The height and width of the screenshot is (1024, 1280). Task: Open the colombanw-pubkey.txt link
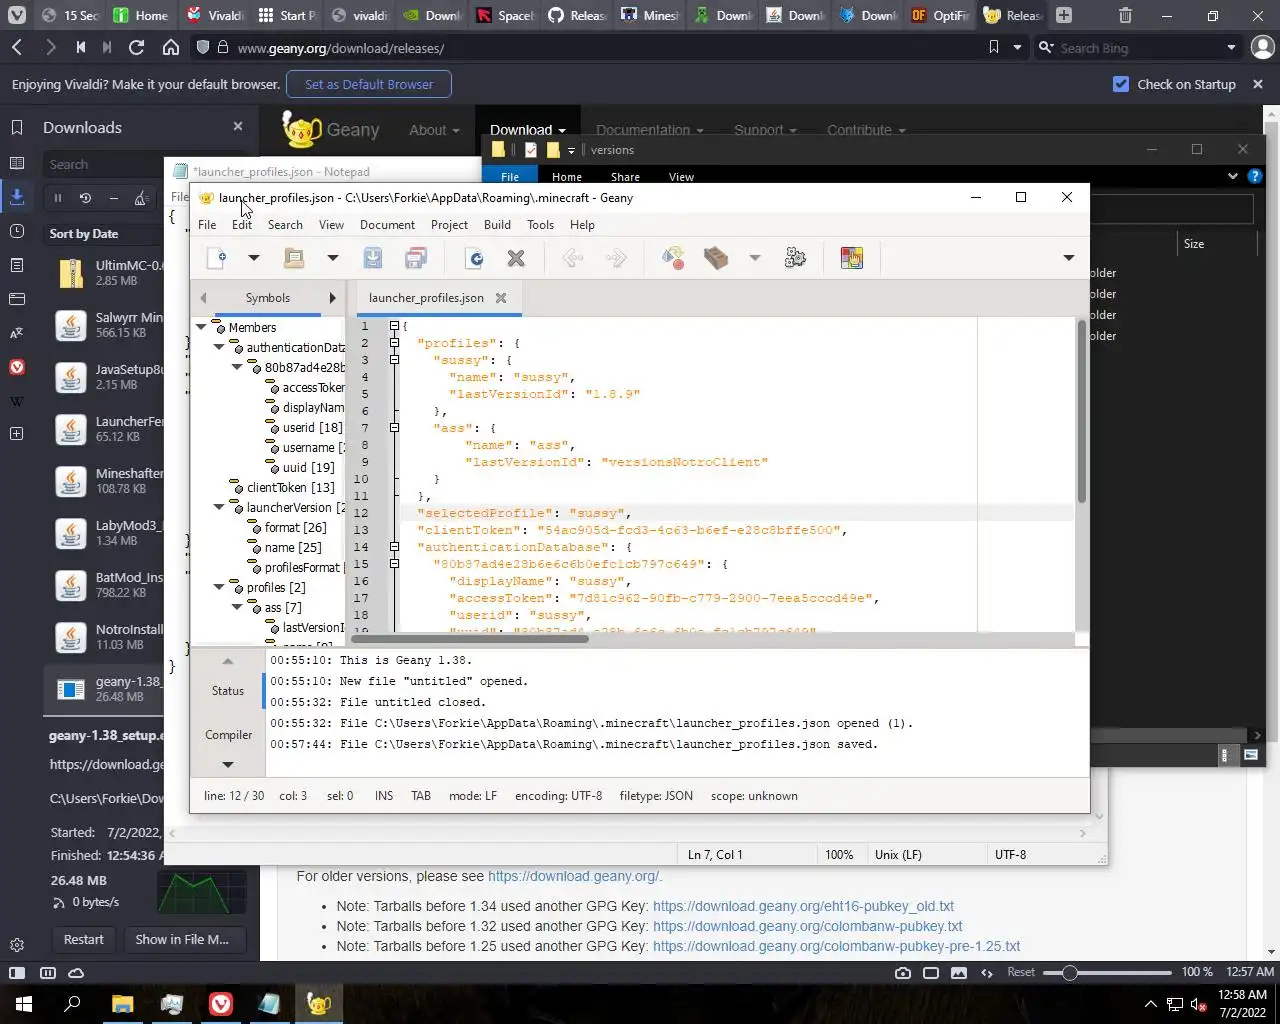[807, 926]
